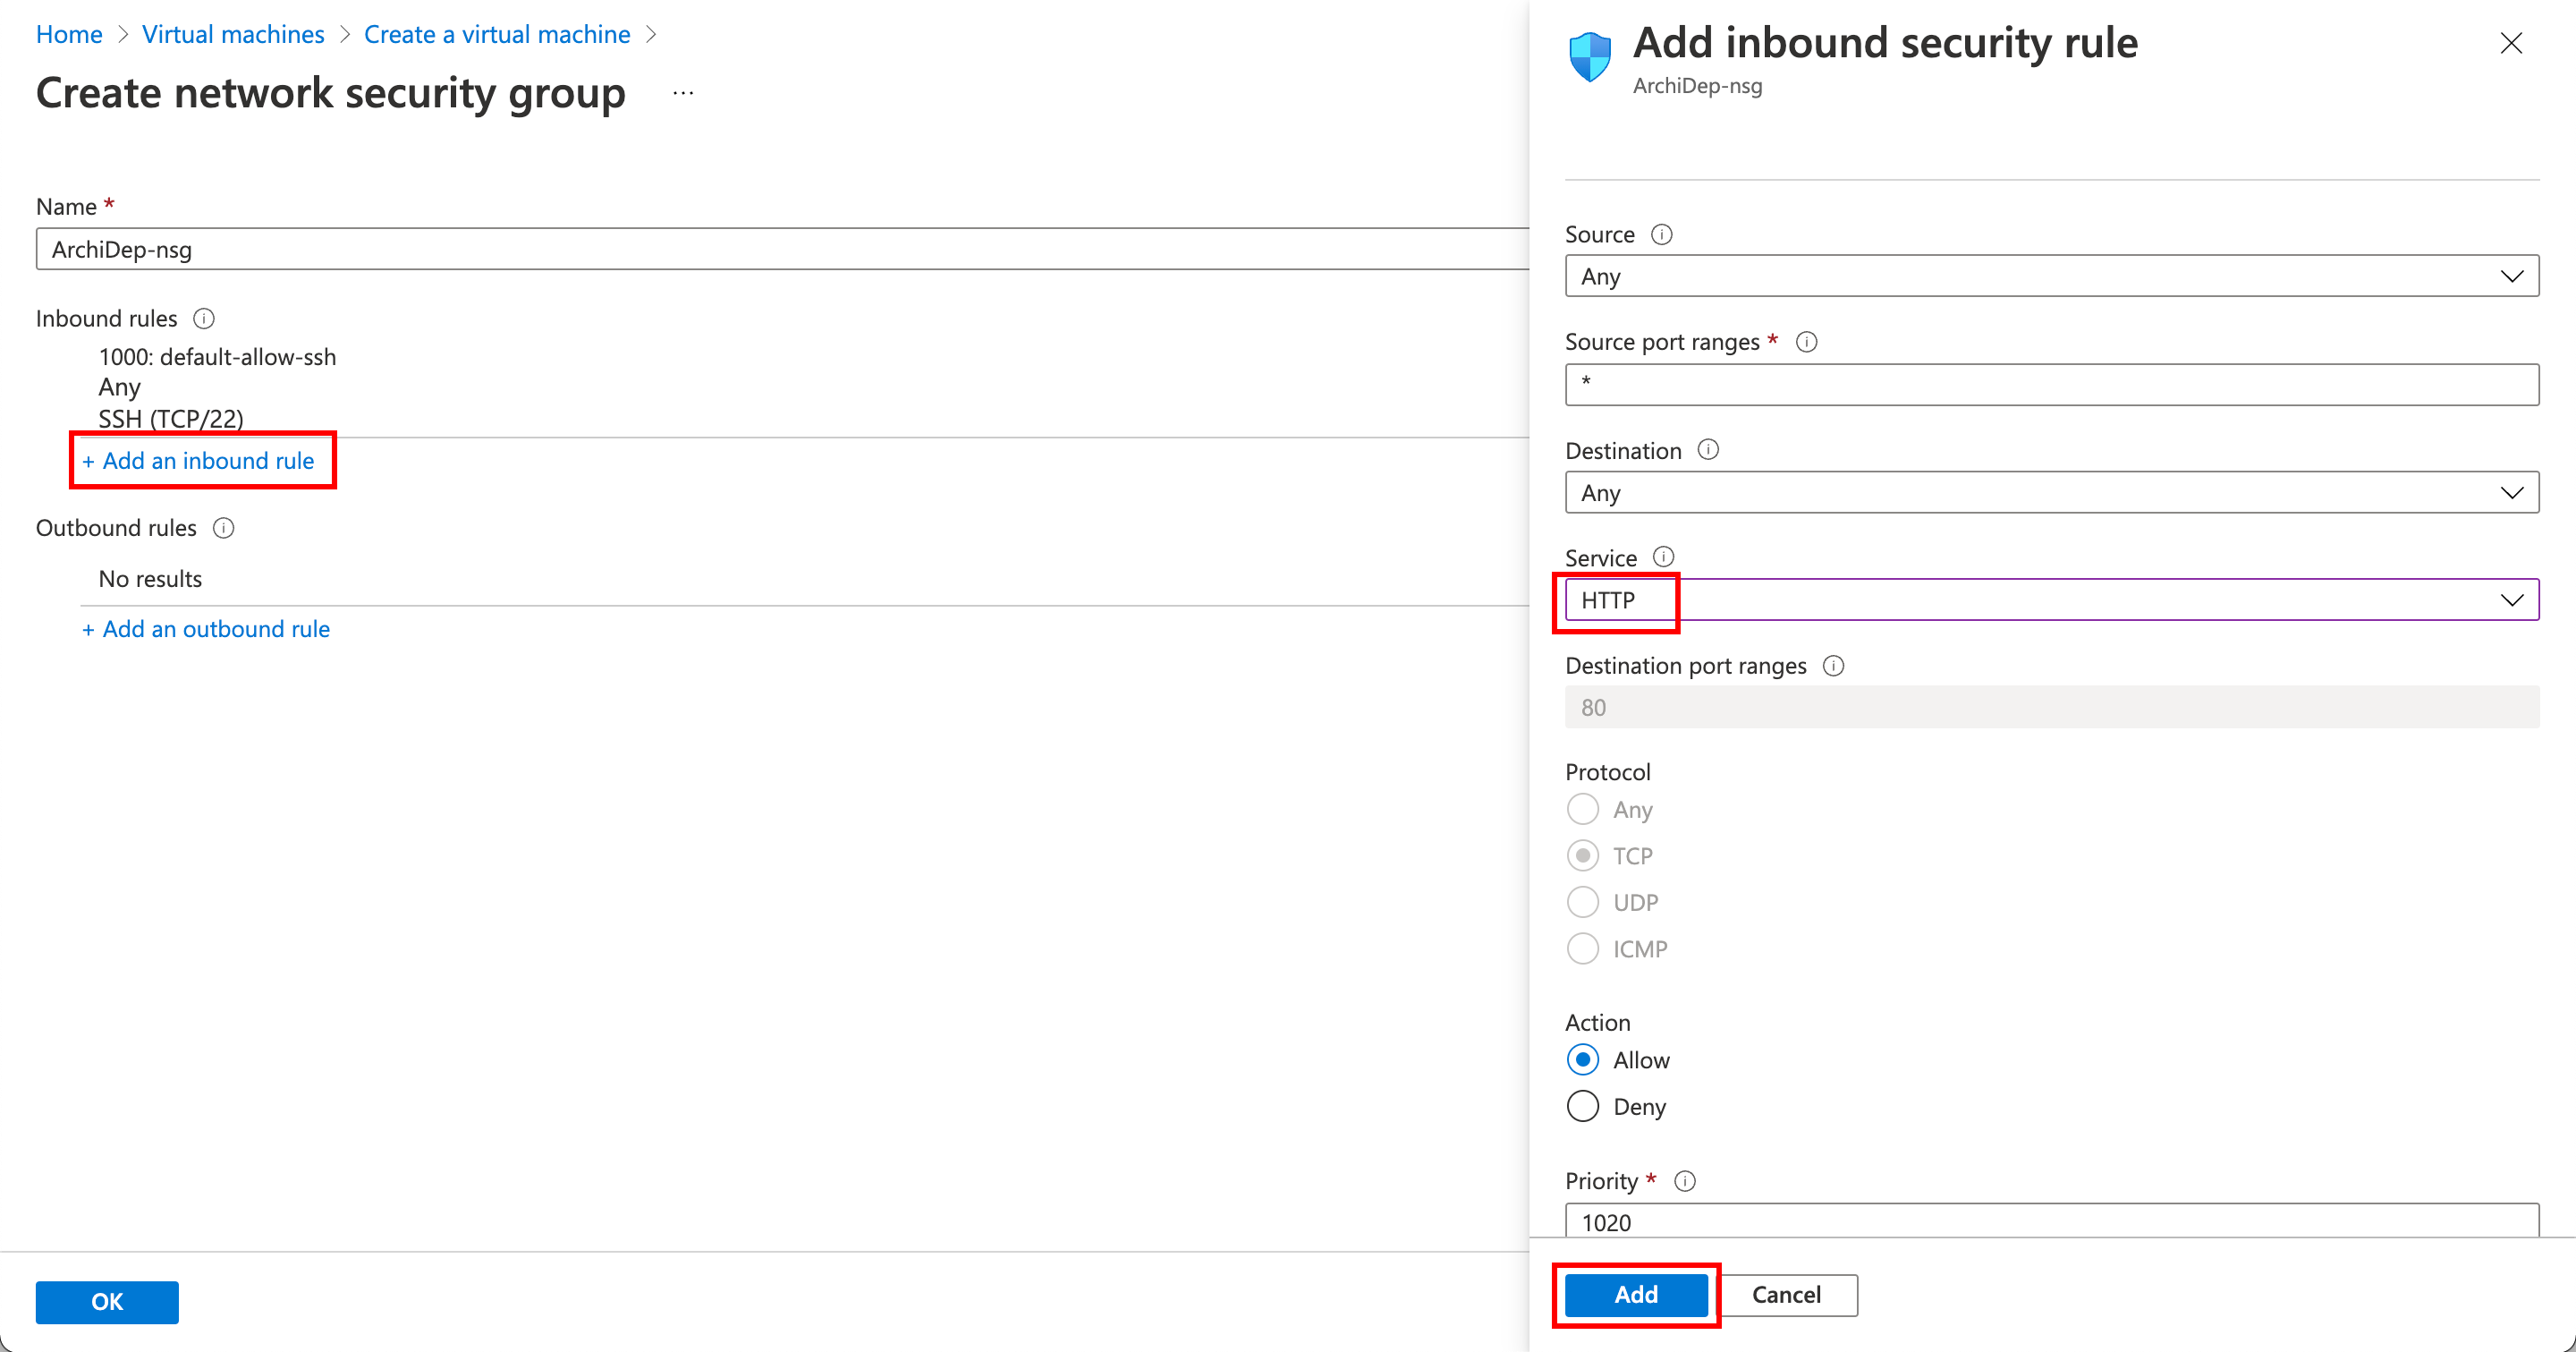Click the Outbound rules info icon

(224, 528)
